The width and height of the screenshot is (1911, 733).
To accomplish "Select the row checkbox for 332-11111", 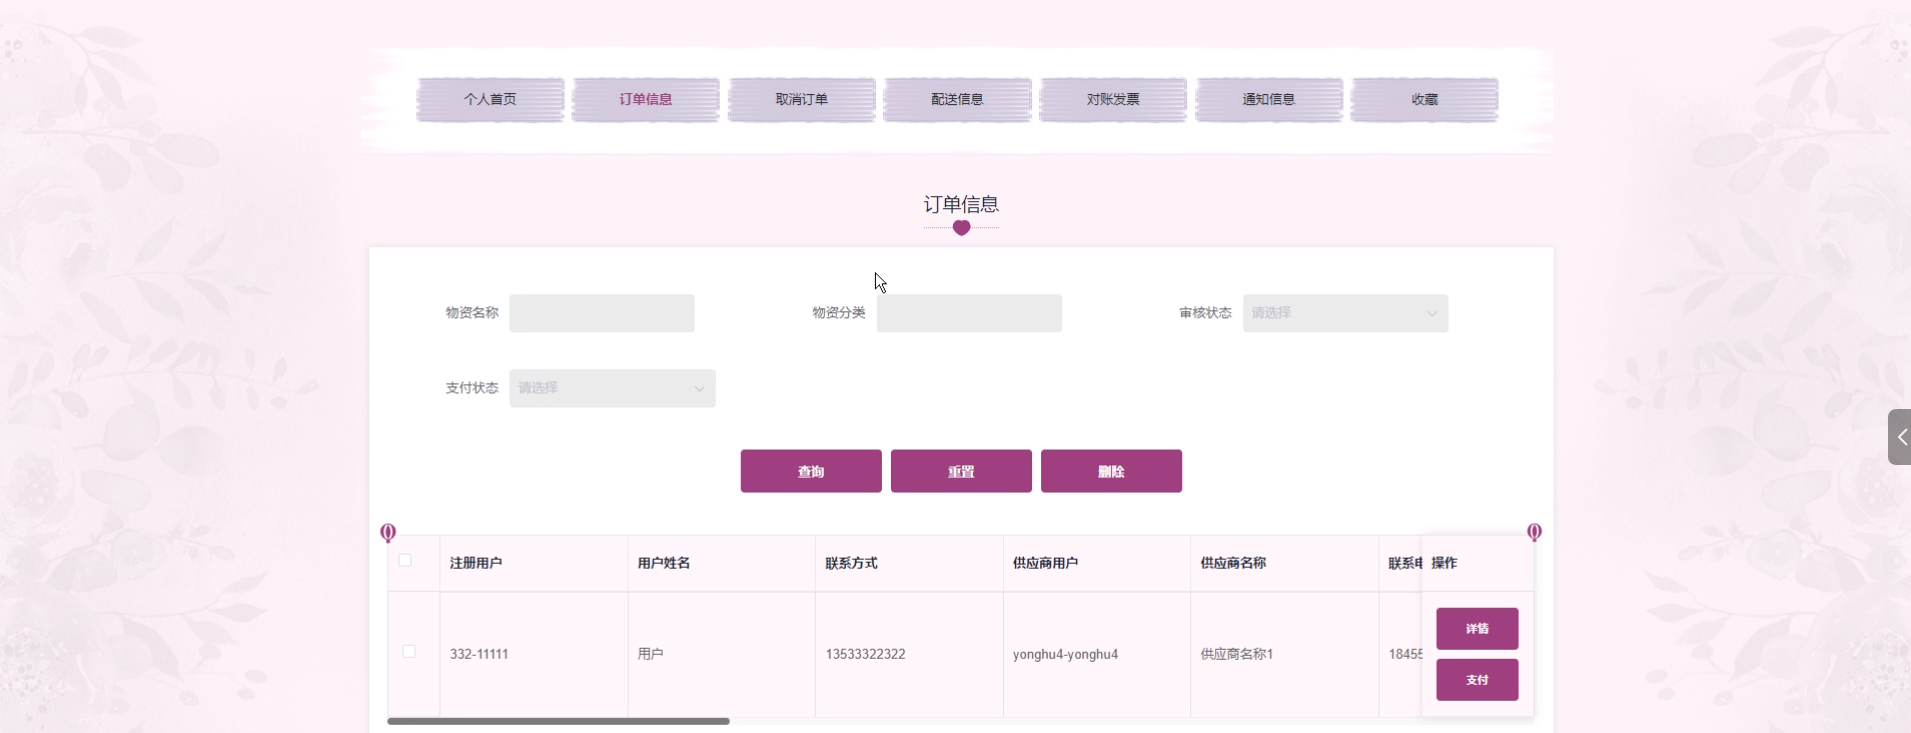I will click(x=409, y=652).
